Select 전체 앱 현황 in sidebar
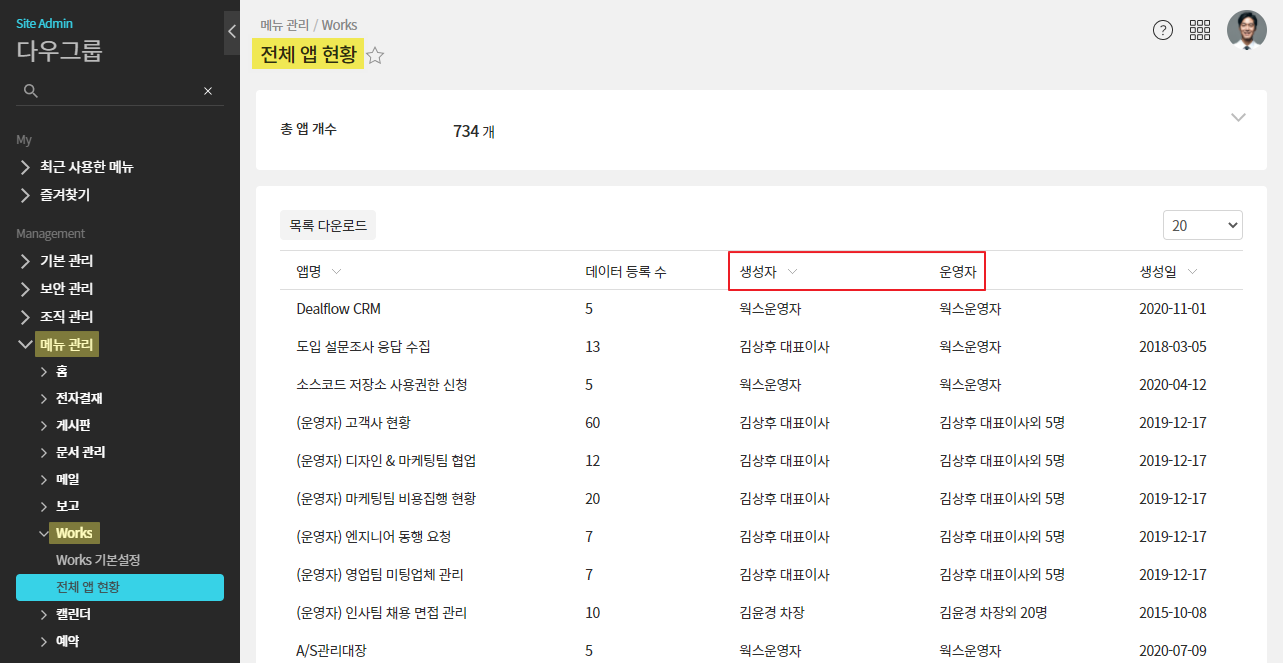1283x663 pixels. [119, 587]
